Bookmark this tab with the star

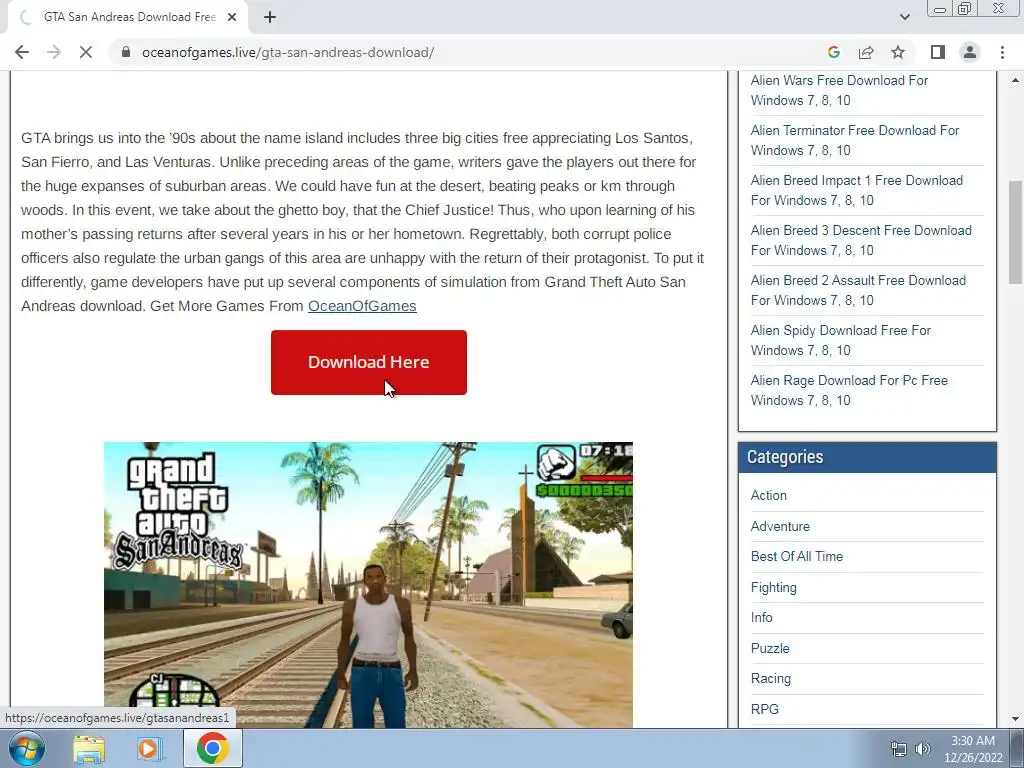pos(898,52)
